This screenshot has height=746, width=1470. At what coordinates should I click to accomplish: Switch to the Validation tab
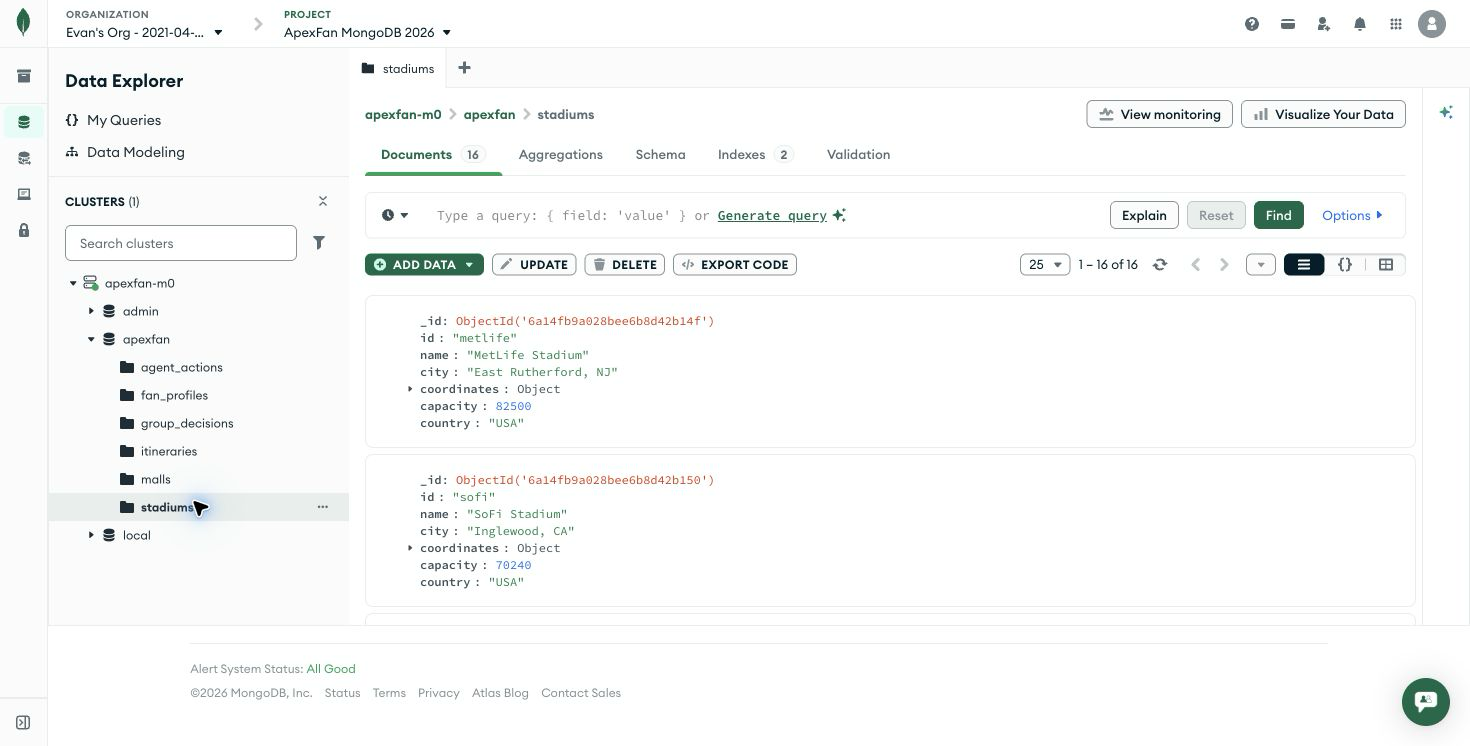click(858, 155)
